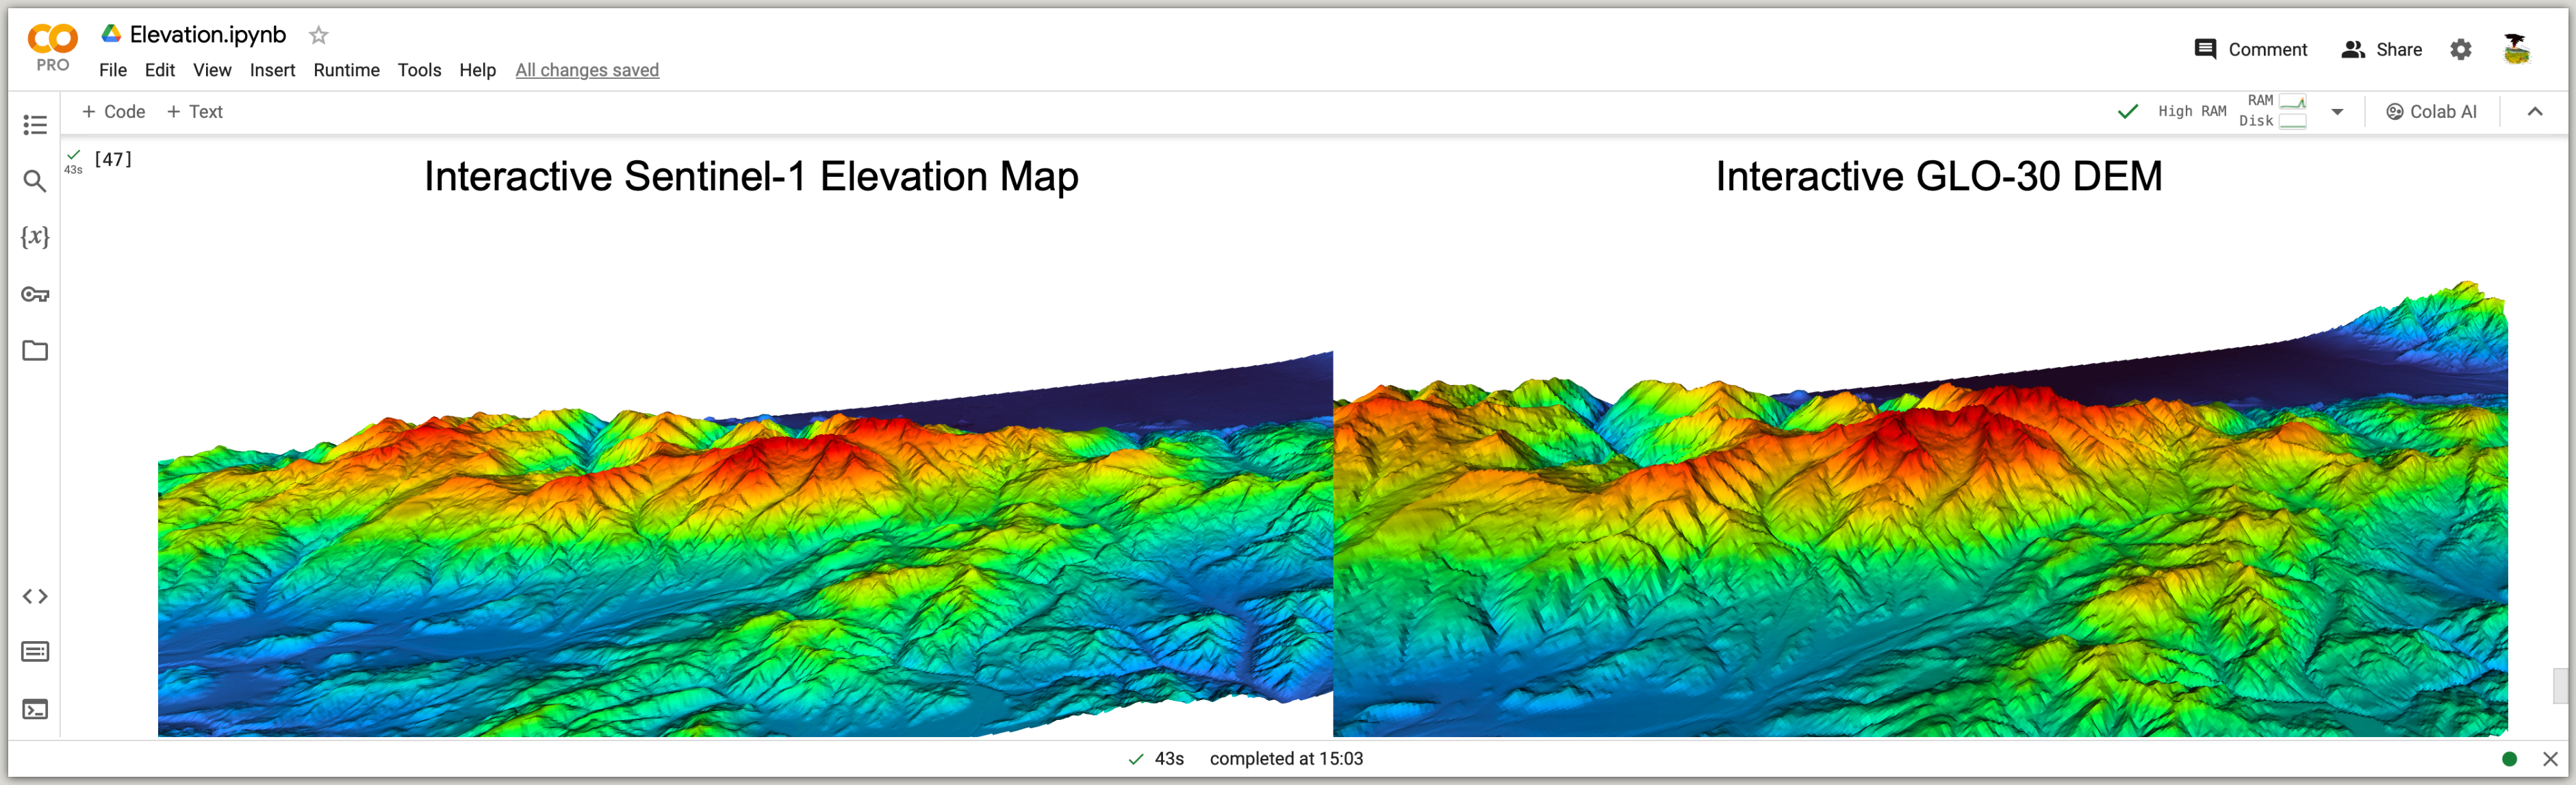This screenshot has width=2576, height=785.
Task: Expand the runtime connection options dropdown
Action: pos(2337,112)
